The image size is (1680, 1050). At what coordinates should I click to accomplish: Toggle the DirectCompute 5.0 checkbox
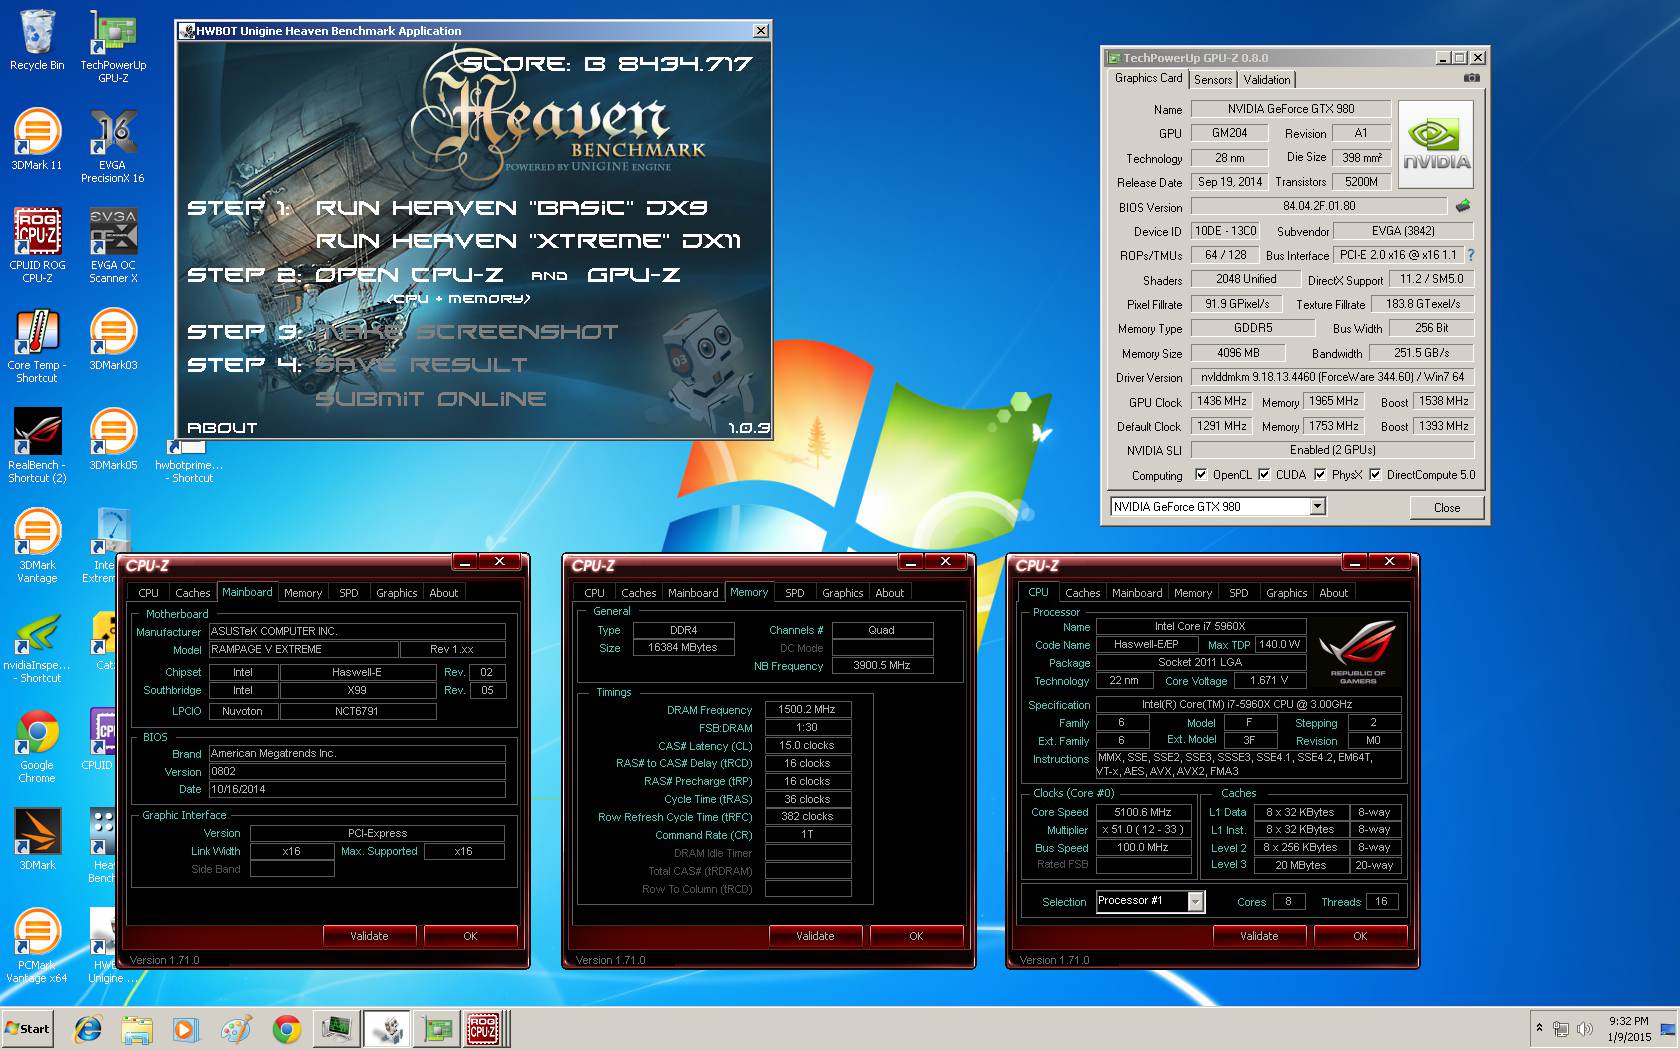pyautogui.click(x=1375, y=475)
